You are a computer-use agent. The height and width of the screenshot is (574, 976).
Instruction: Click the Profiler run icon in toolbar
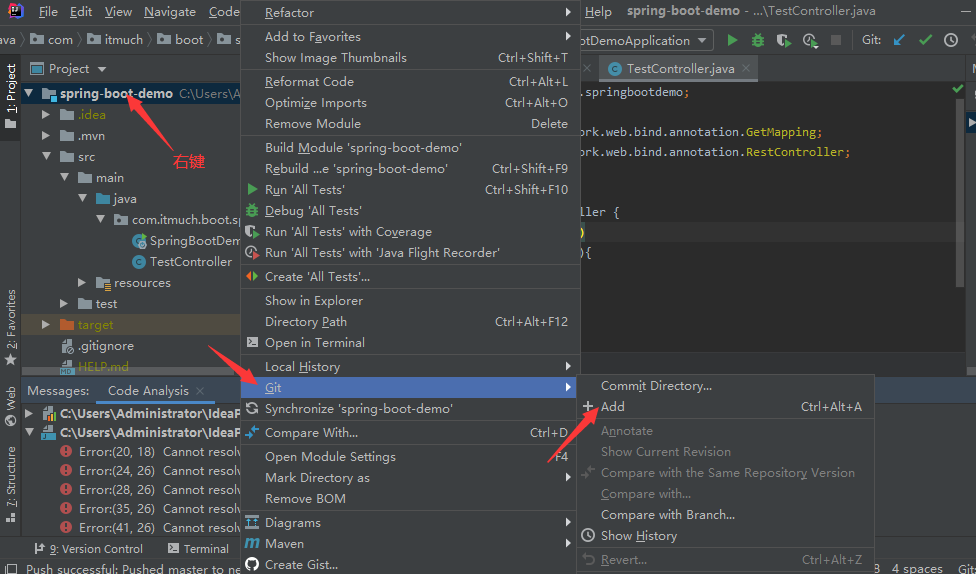pos(810,40)
